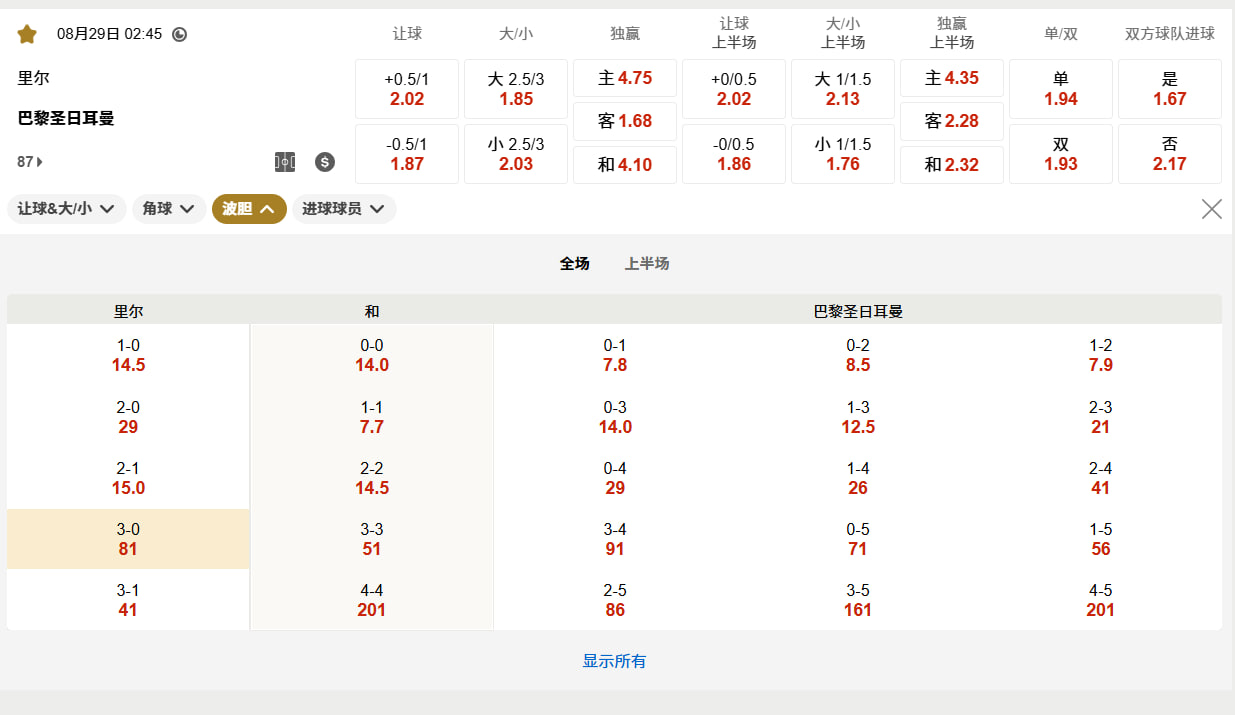Choose score 4-5 at 201
Screen dimensions: 1235x715
pyautogui.click(x=1100, y=600)
